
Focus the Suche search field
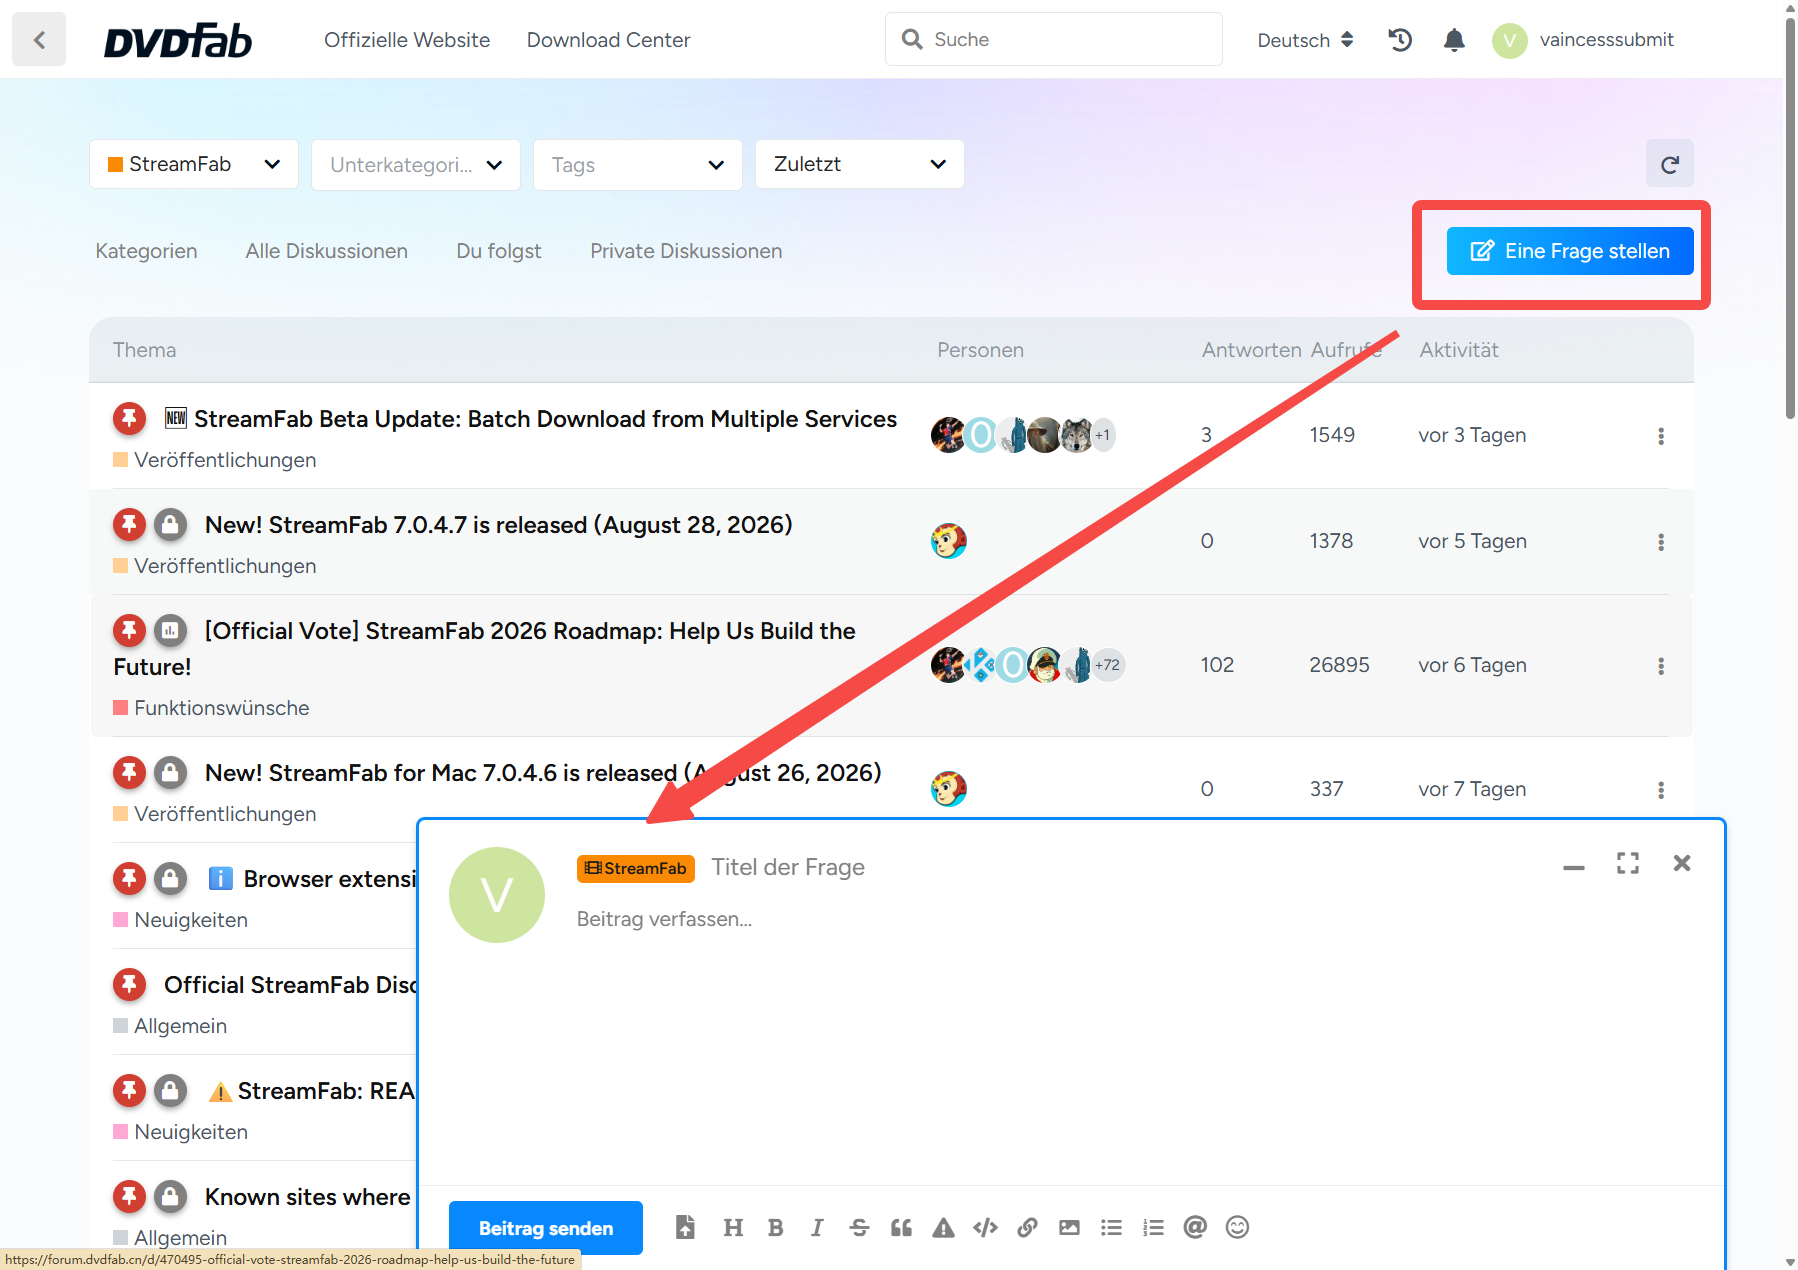pos(1054,39)
